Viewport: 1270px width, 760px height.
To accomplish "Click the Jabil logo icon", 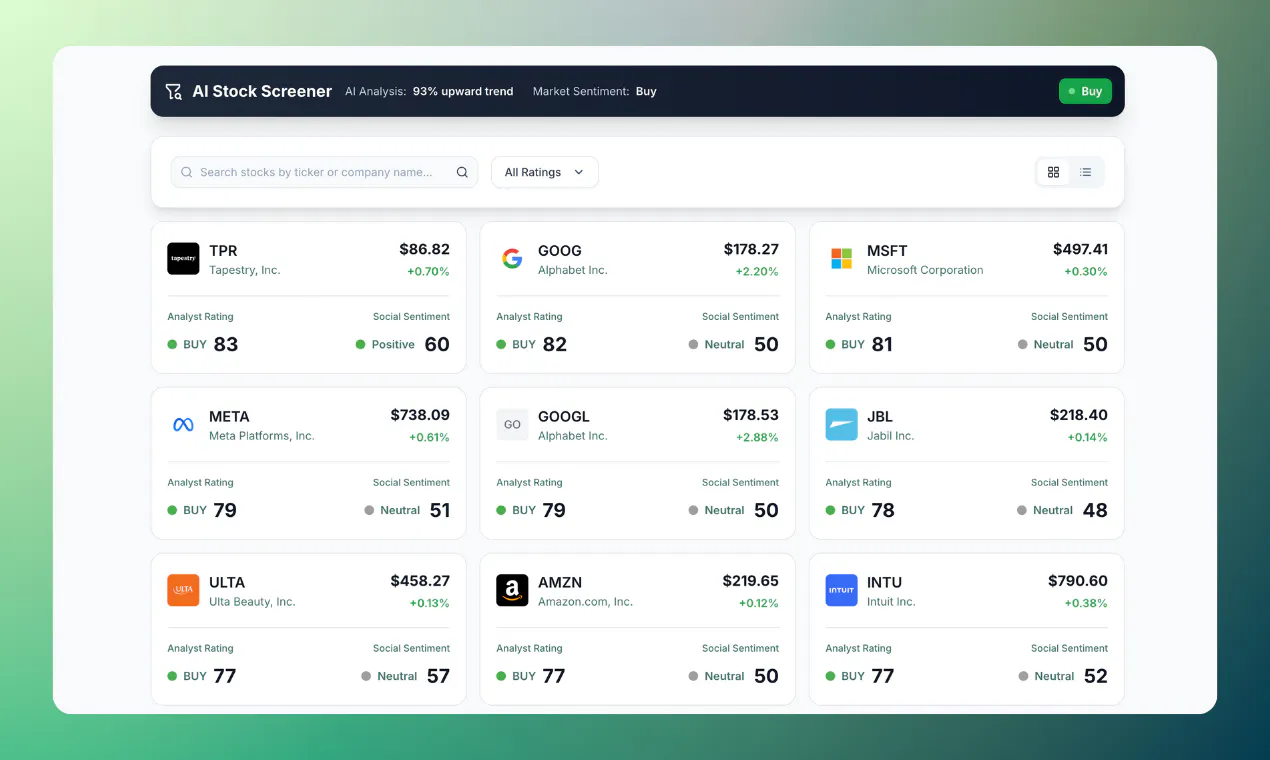I will point(841,424).
